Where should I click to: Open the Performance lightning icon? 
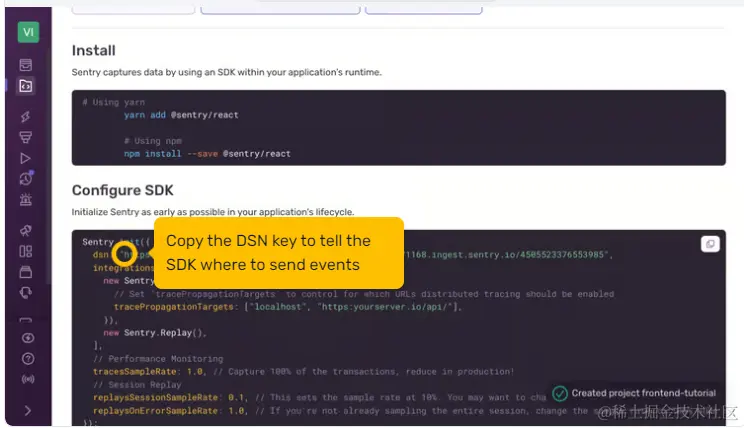(26, 117)
